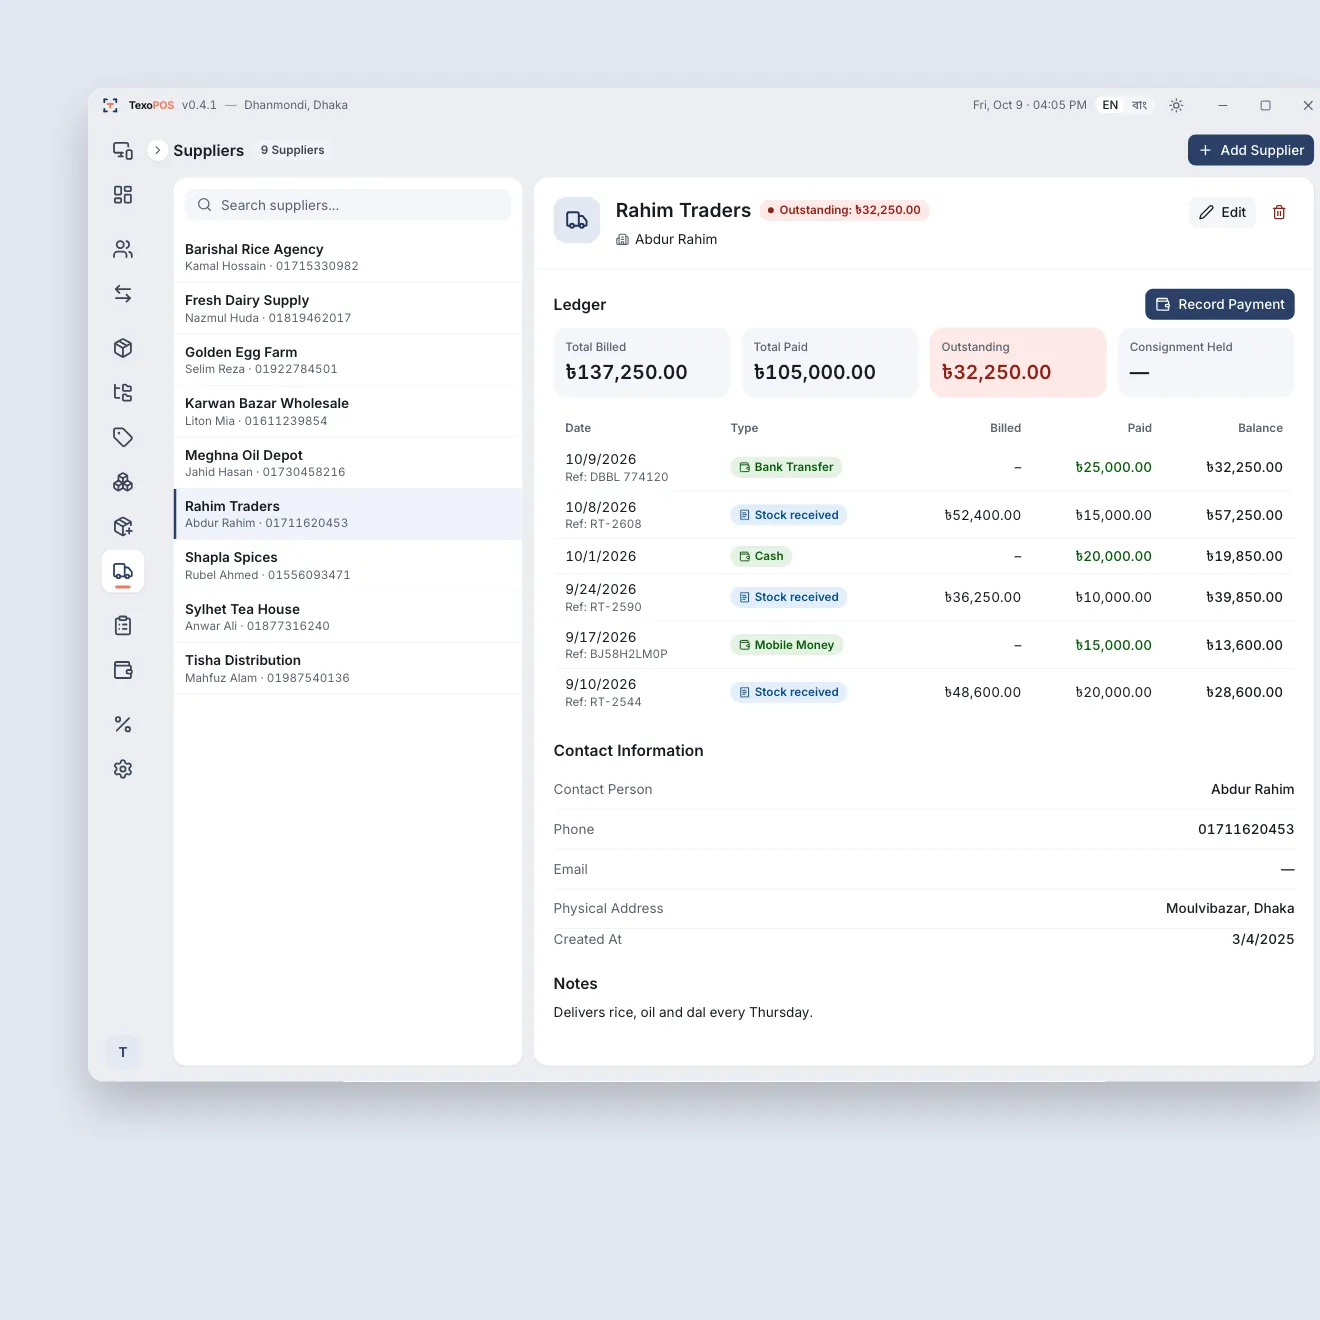Toggle the light theme sun icon

tap(1176, 105)
